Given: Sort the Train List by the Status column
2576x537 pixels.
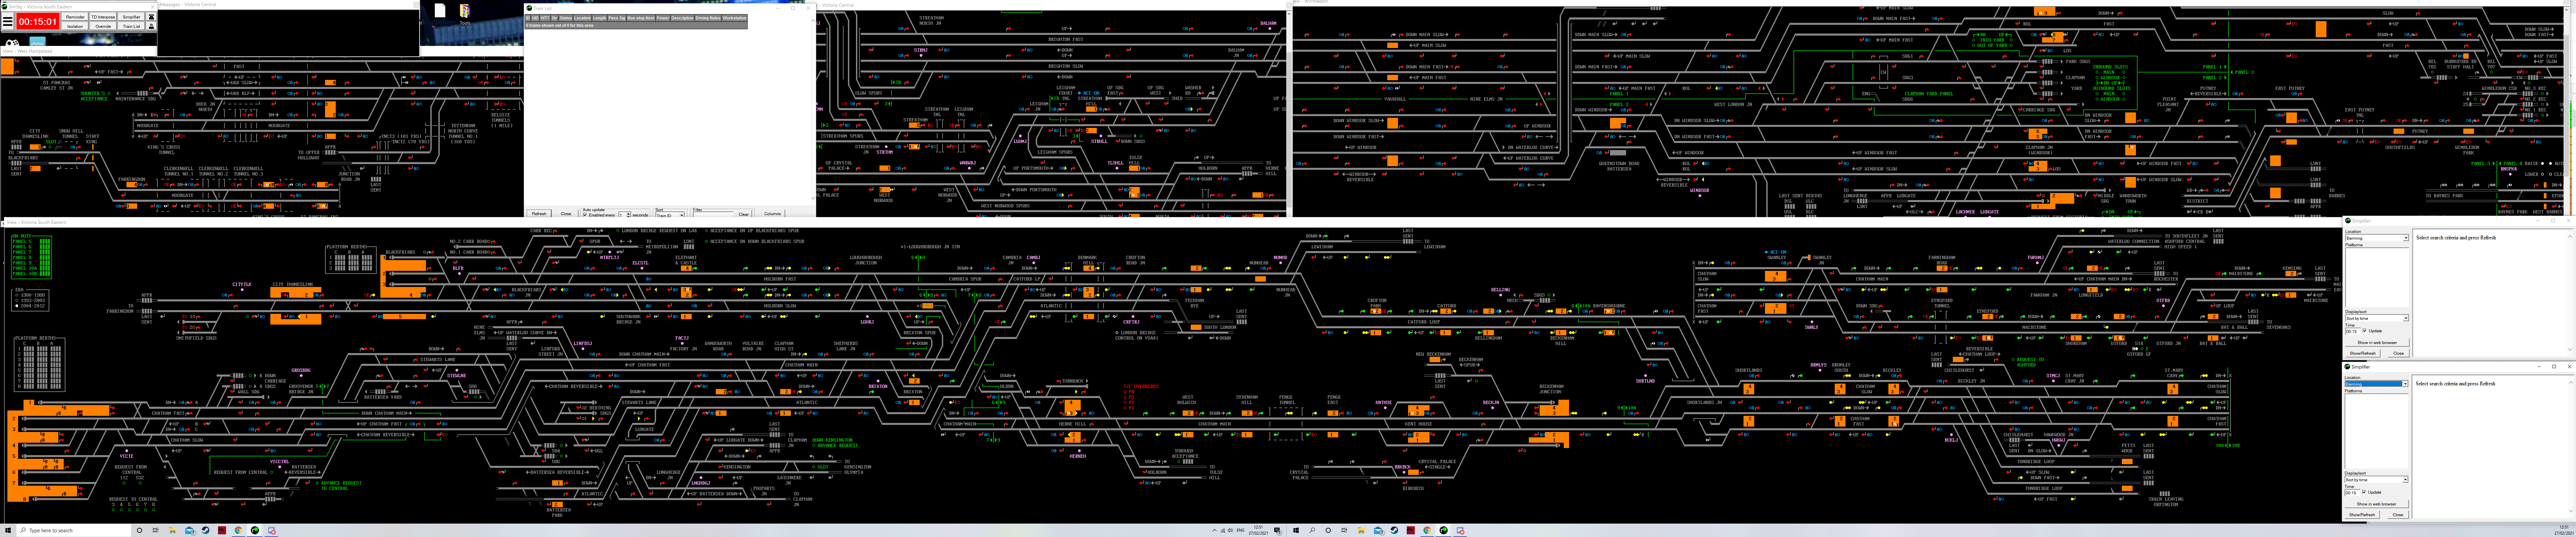Looking at the screenshot, I should [566, 18].
